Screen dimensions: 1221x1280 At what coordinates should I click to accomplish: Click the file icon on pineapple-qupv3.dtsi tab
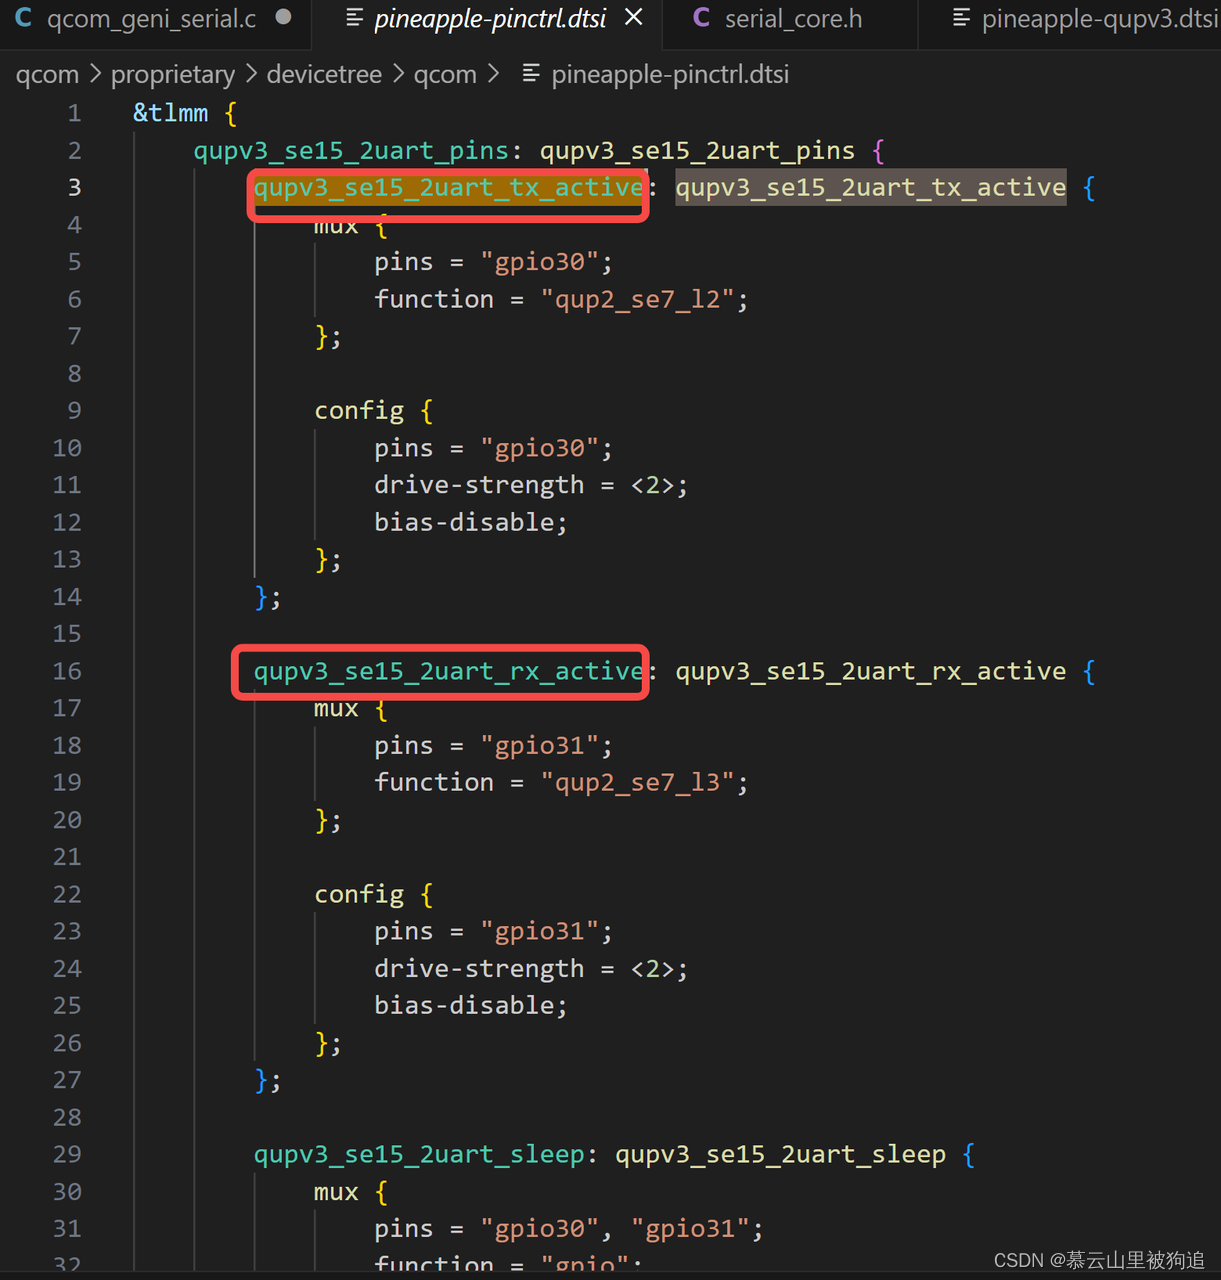point(961,18)
